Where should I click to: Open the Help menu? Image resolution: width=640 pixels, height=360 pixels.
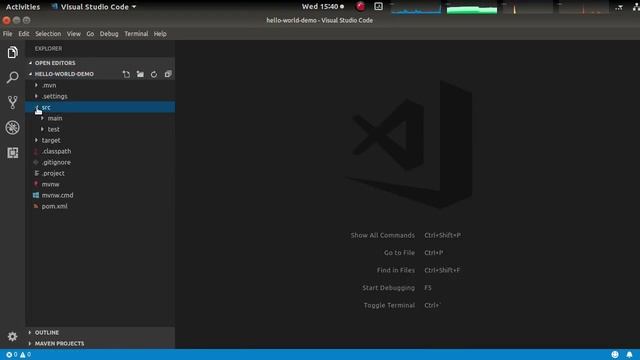click(x=160, y=34)
